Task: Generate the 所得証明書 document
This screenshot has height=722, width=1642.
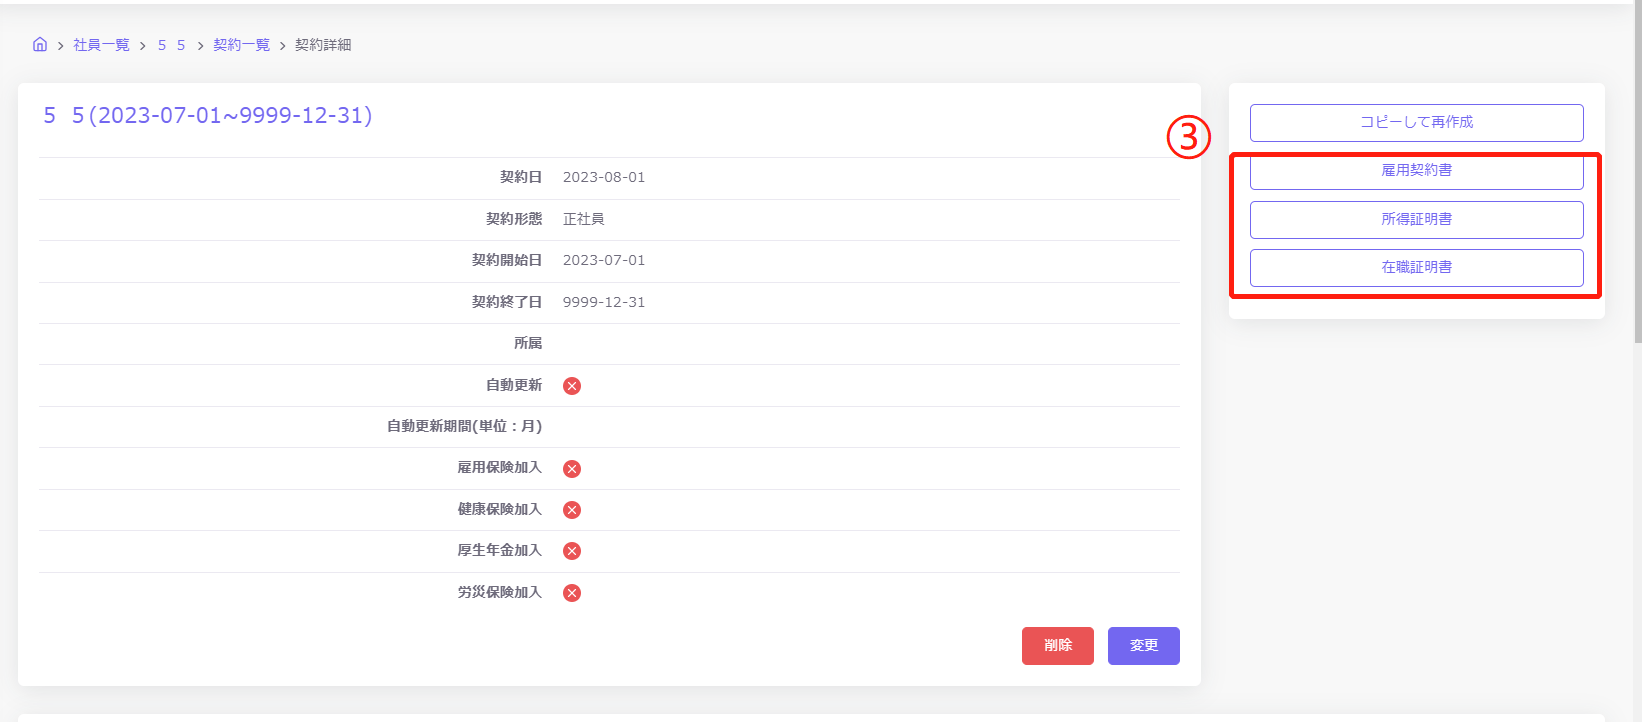Action: (1416, 219)
